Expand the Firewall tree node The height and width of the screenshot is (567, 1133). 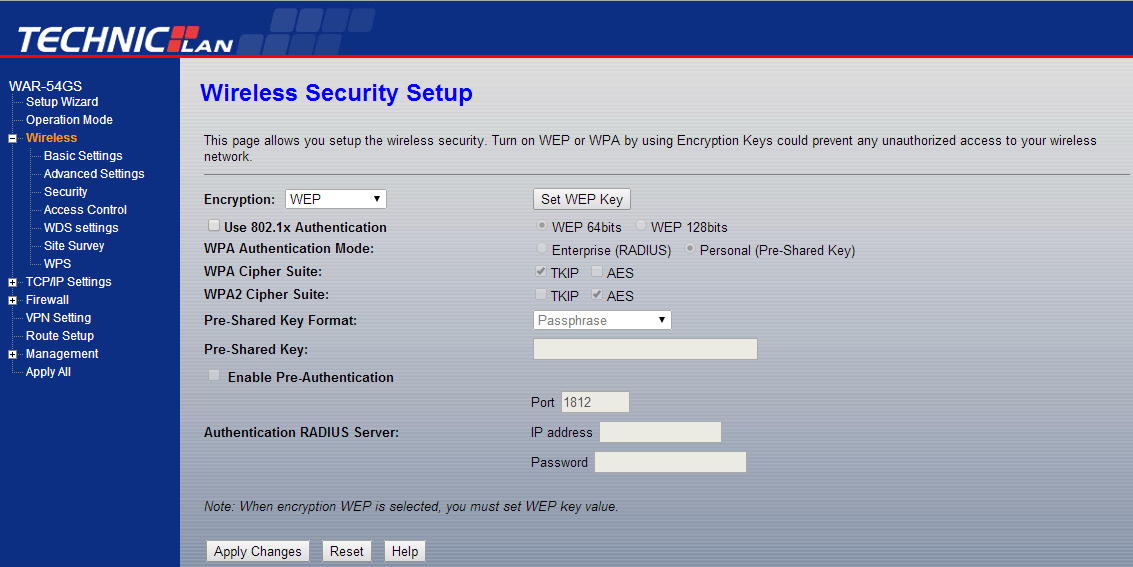12,300
